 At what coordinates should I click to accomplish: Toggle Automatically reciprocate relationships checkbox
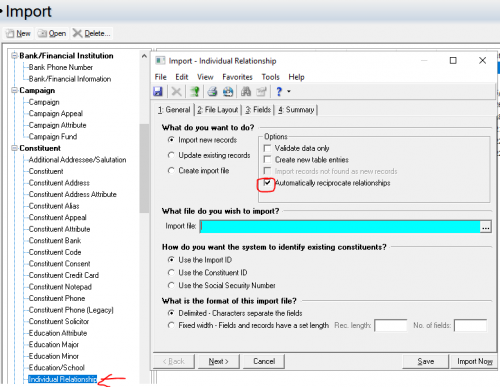point(267,183)
